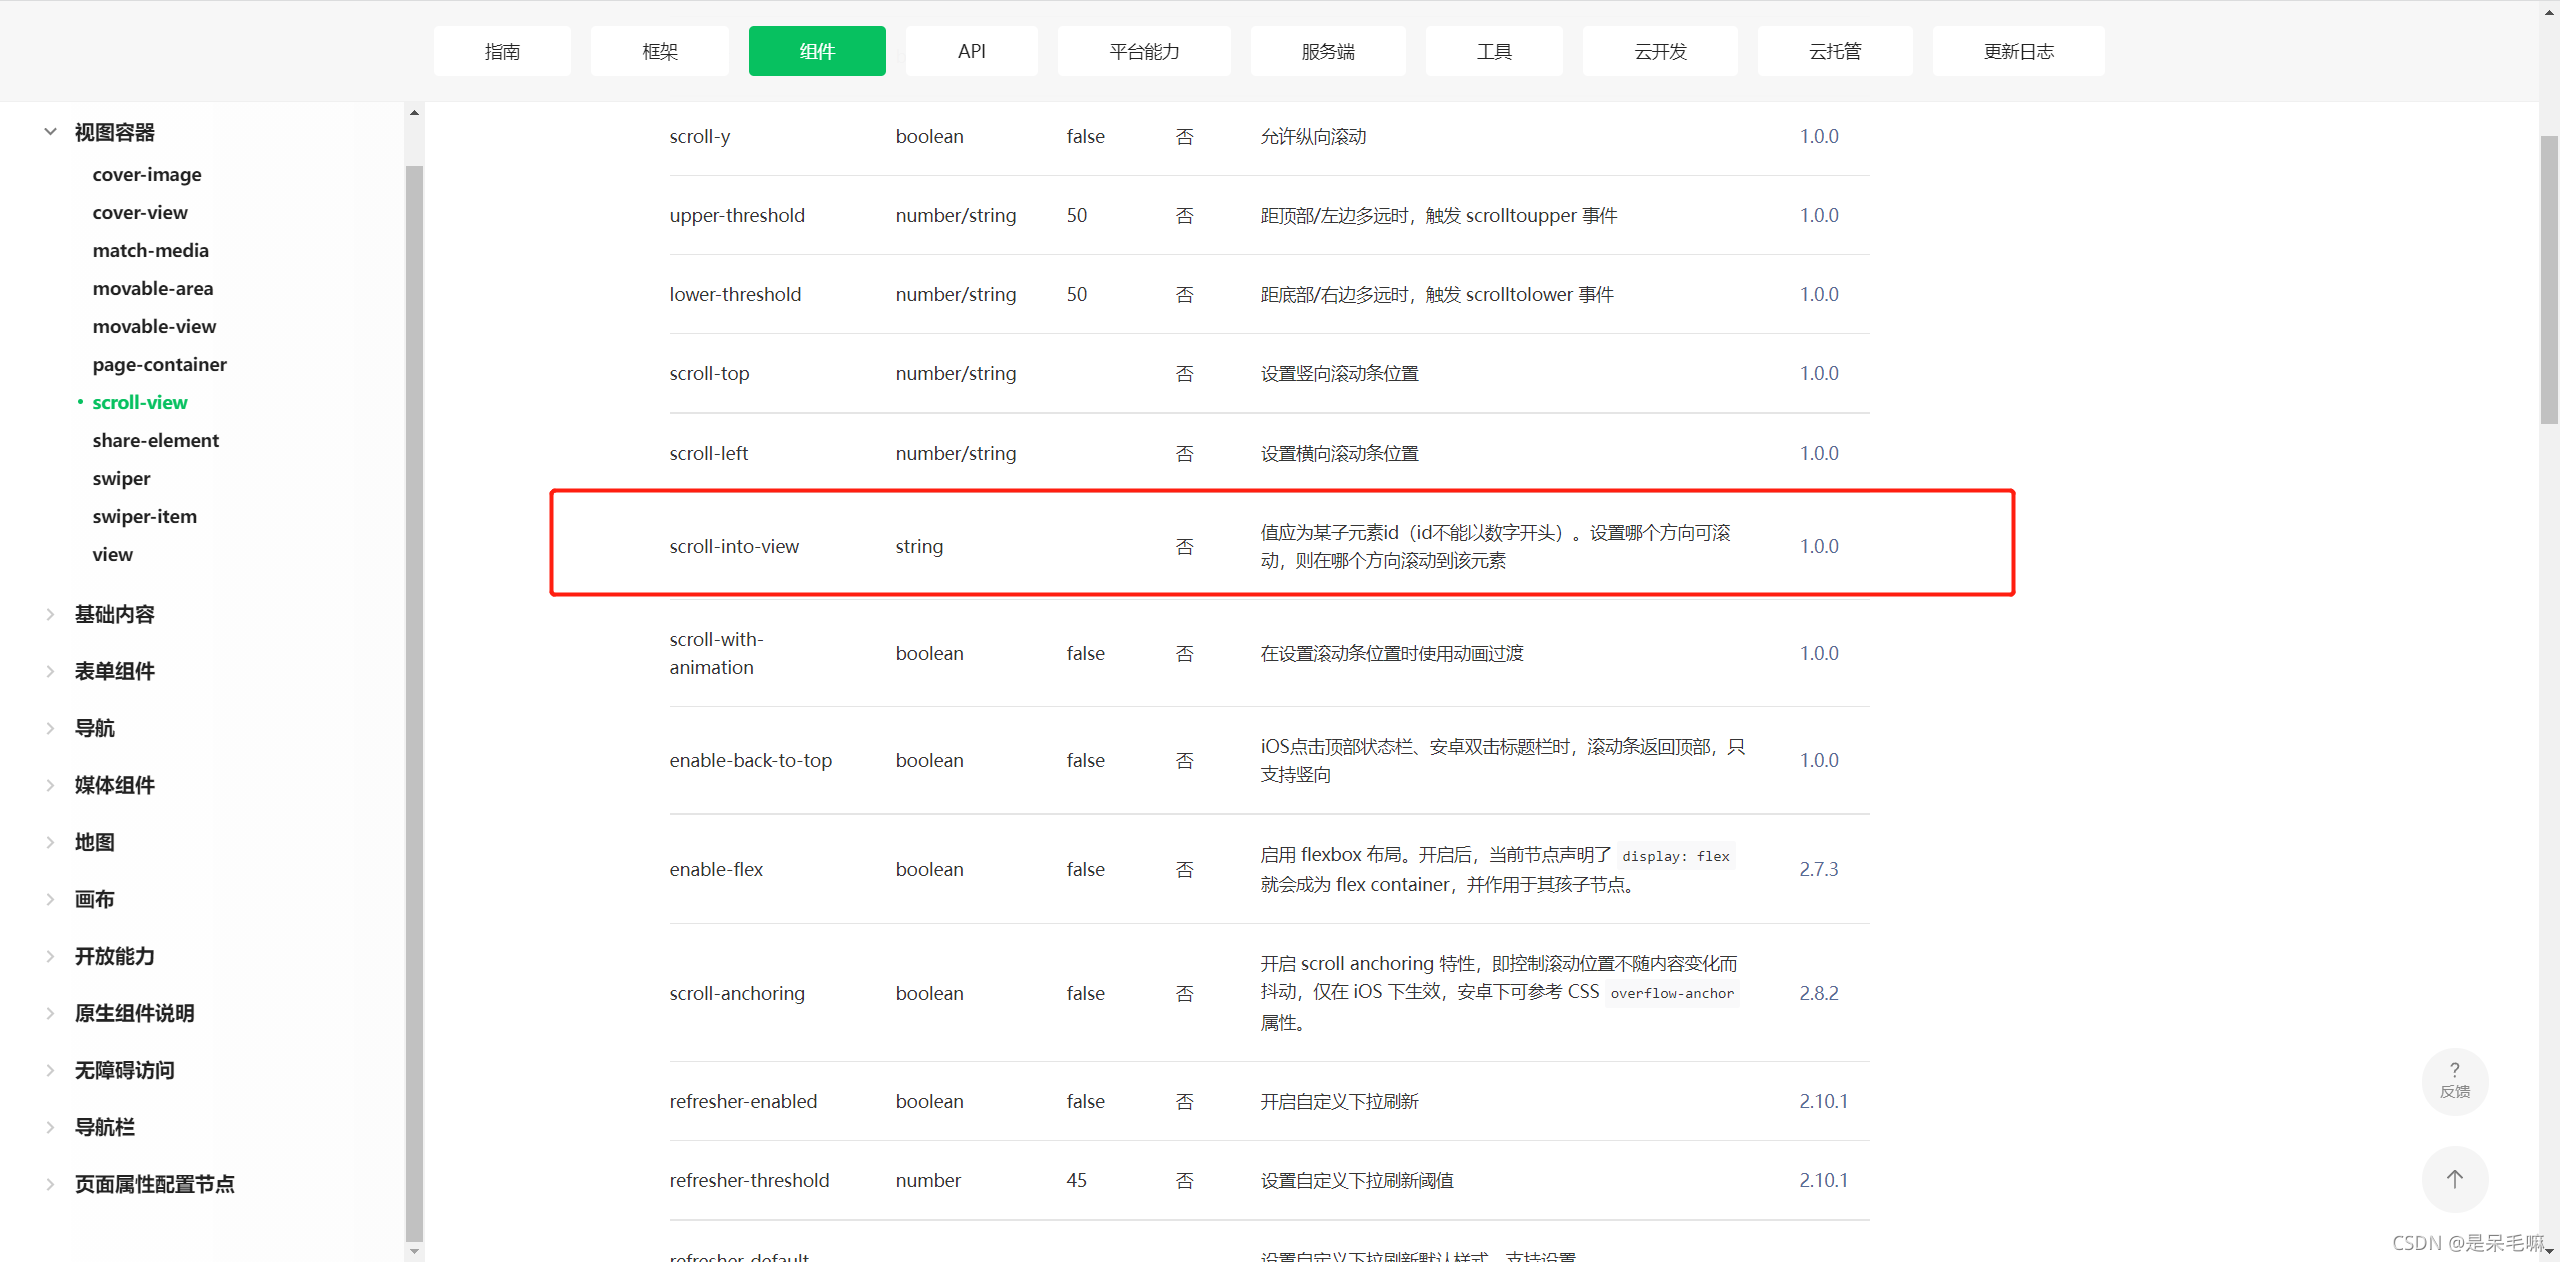2560x1262 pixels.
Task: Open movable-view in the sidebar
Action: coord(154,326)
